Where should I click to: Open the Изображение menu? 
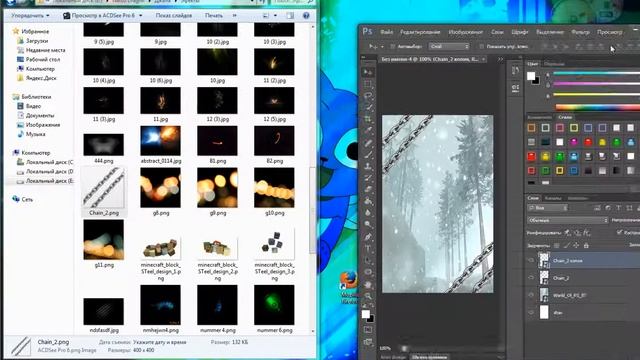click(466, 32)
